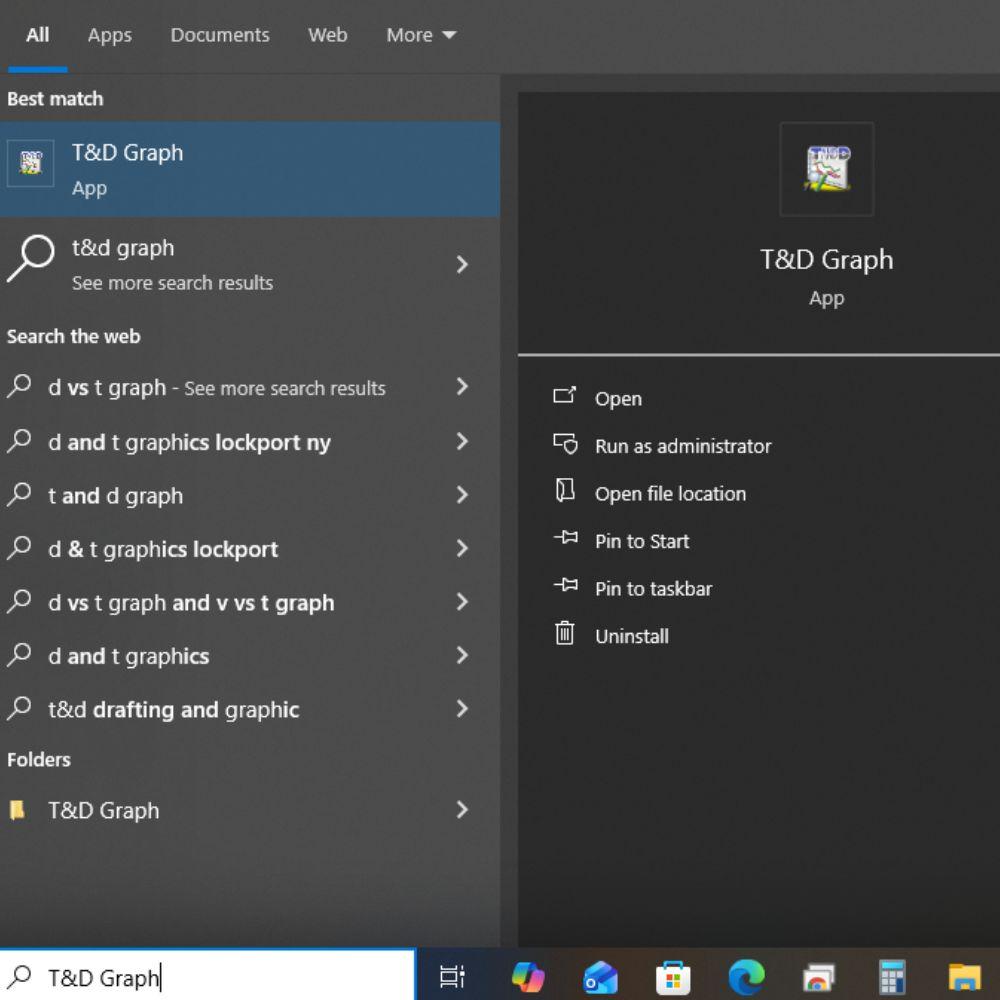1000x1000 pixels.
Task: Open Microsoft Store from the taskbar
Action: [673, 976]
